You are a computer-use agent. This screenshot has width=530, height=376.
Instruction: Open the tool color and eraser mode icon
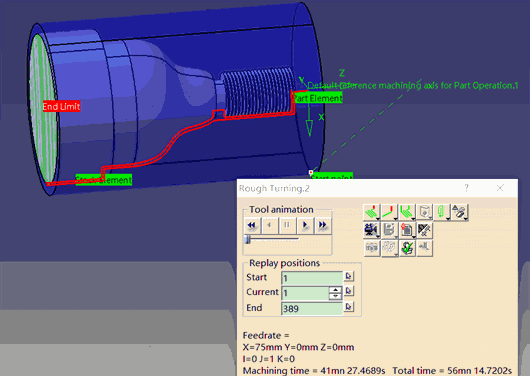pyautogui.click(x=459, y=212)
